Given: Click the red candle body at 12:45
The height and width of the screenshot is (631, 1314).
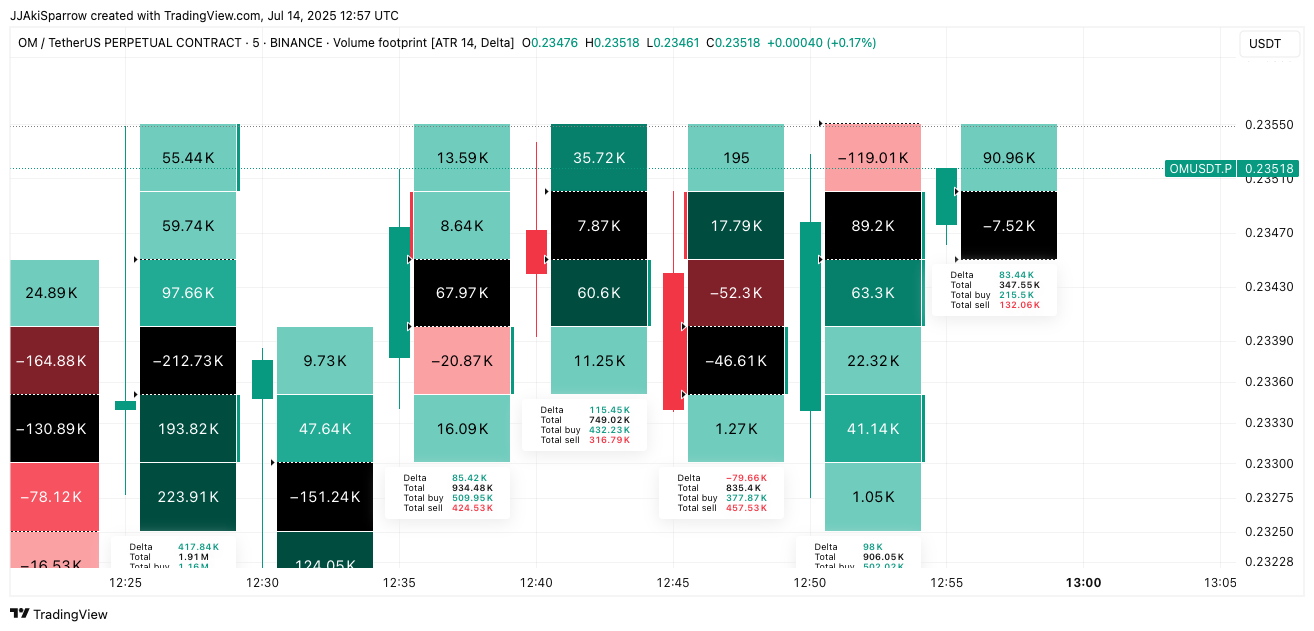Looking at the screenshot, I should 674,341.
